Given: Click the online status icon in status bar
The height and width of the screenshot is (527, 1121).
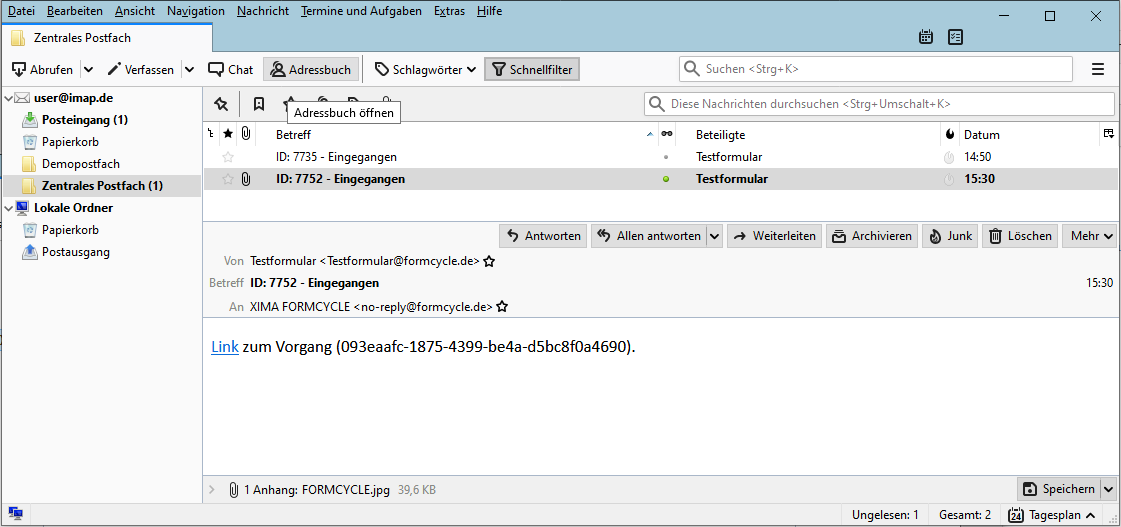Looking at the screenshot, I should (15, 514).
